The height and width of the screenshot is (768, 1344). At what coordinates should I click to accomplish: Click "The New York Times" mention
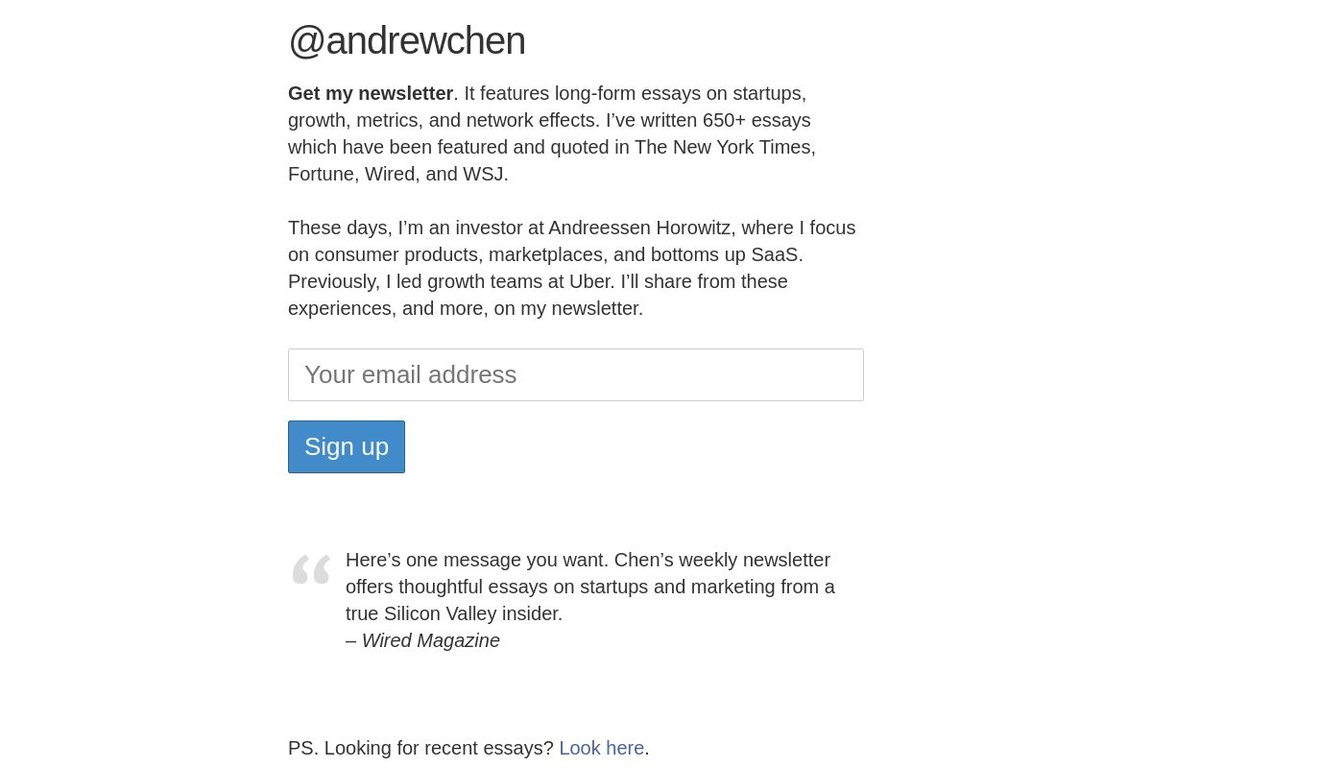coord(724,147)
